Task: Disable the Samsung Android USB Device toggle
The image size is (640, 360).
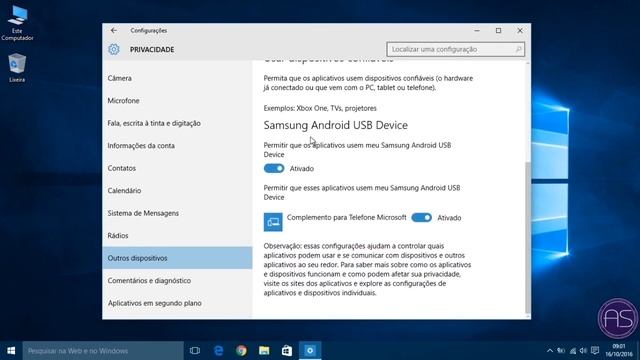Action: [x=274, y=168]
